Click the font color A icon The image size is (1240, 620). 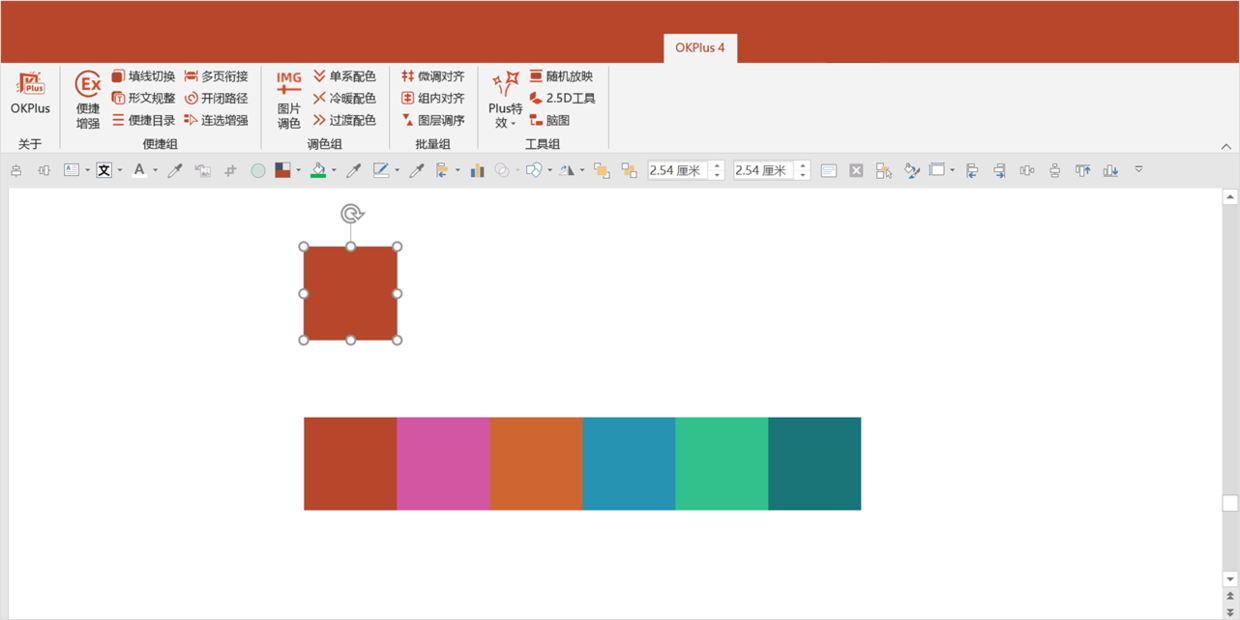tap(139, 170)
